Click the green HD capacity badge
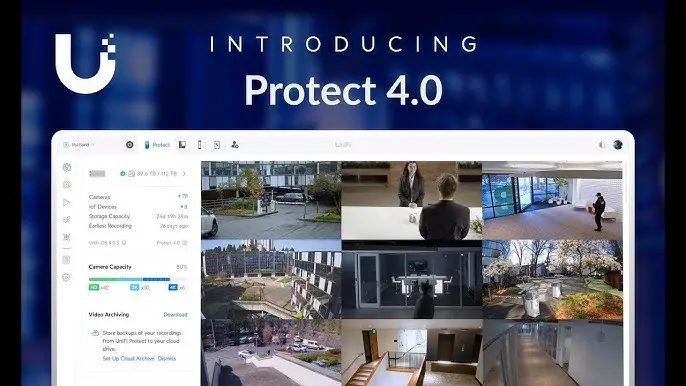This screenshot has width=686, height=386. (x=94, y=288)
